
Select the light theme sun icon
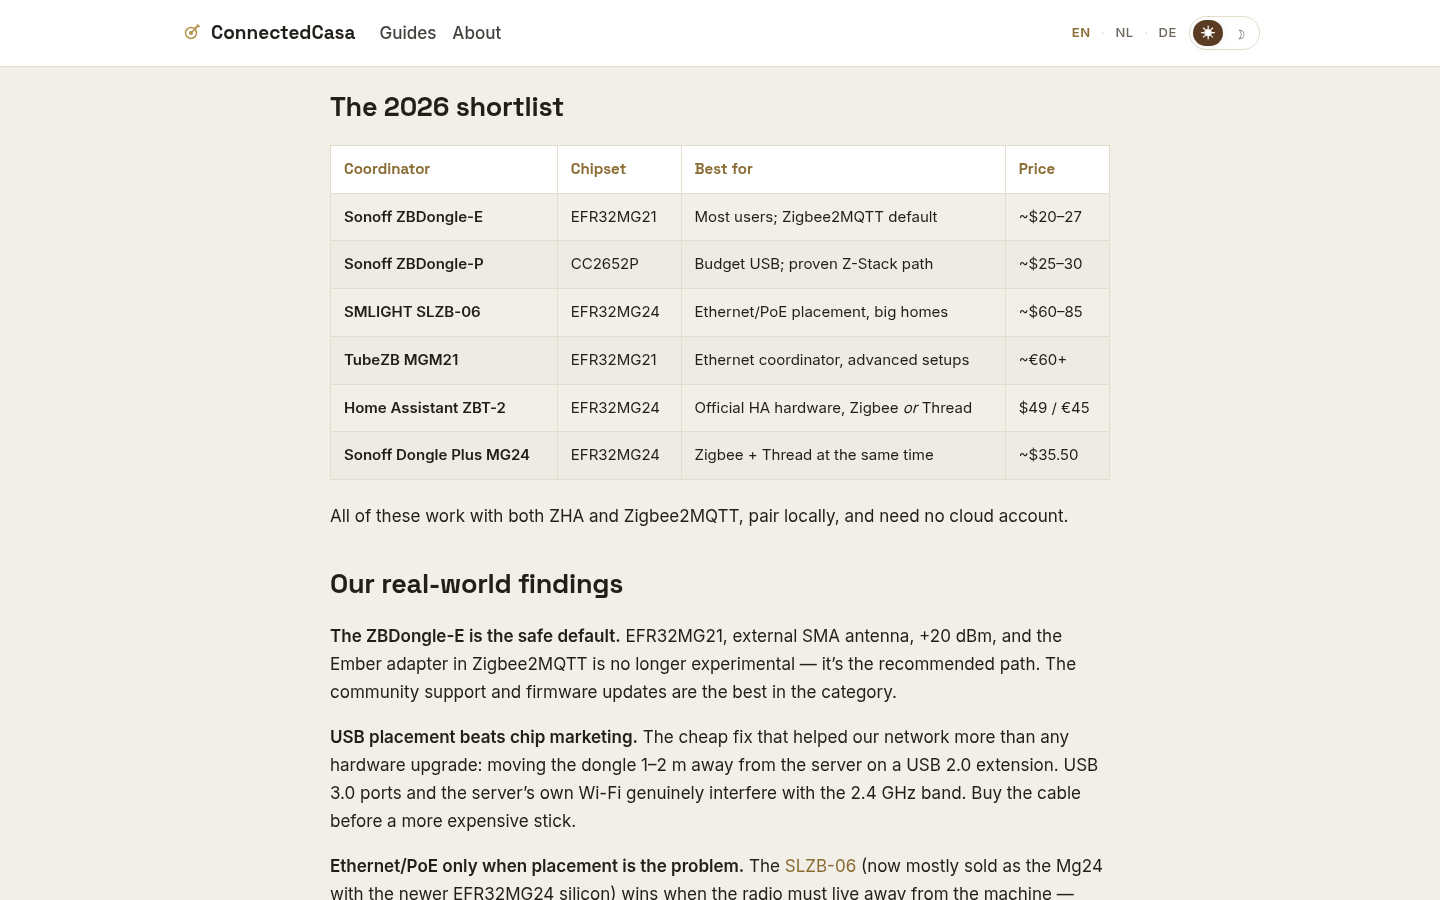[1208, 33]
